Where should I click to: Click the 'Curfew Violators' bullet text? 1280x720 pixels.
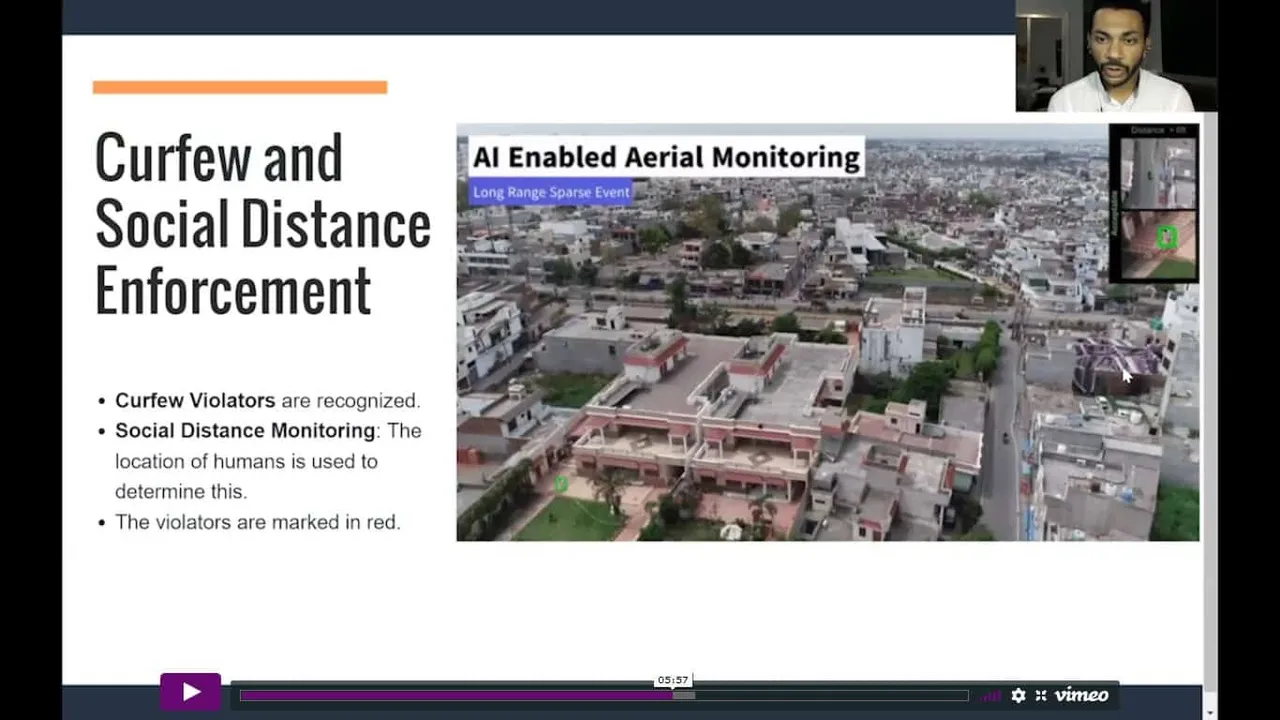[195, 400]
